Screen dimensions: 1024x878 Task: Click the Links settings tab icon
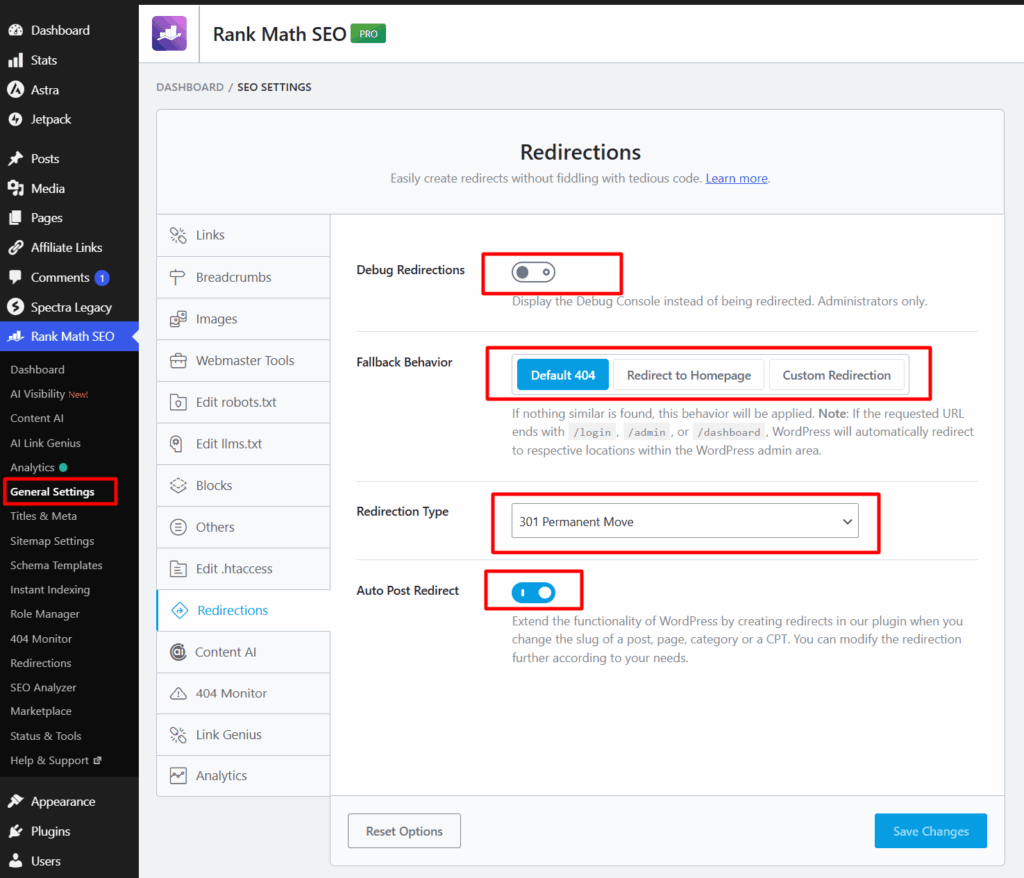[x=178, y=235]
